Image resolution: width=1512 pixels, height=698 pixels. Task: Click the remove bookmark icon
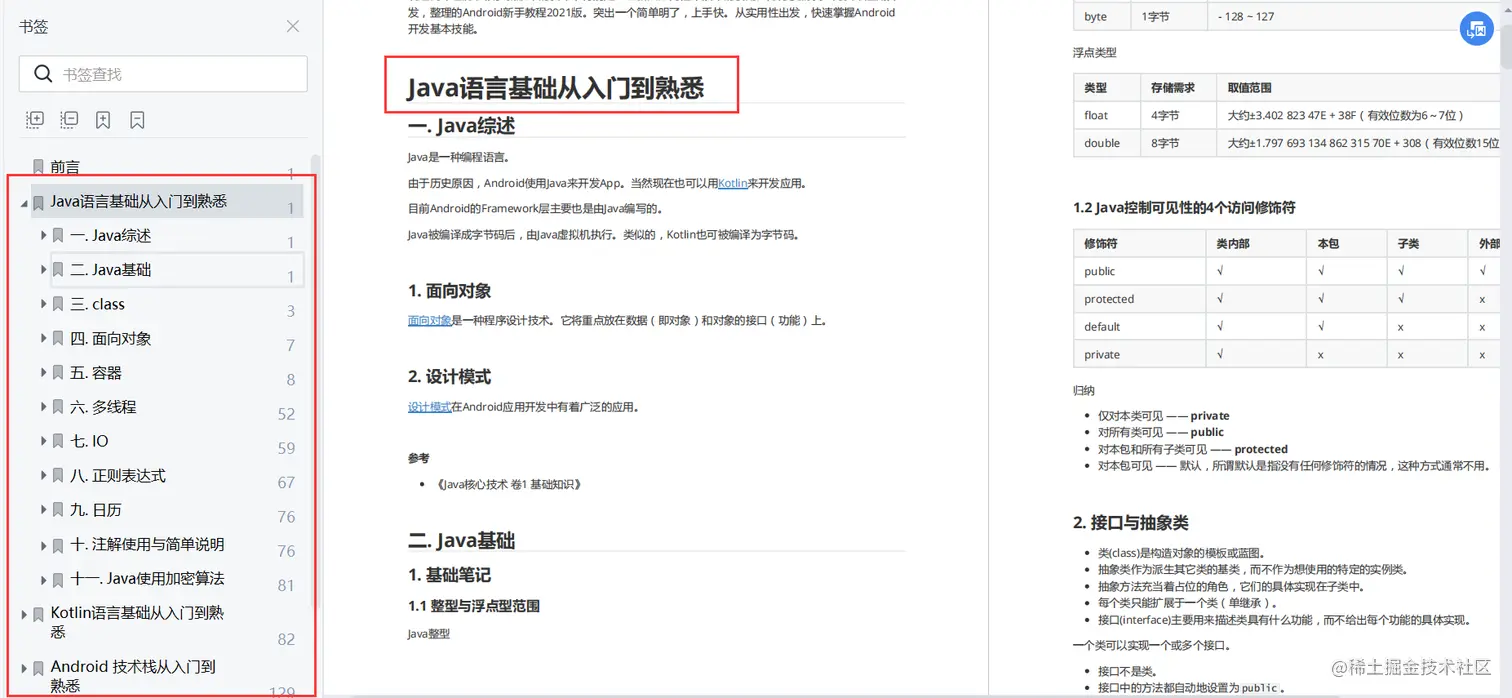(137, 119)
